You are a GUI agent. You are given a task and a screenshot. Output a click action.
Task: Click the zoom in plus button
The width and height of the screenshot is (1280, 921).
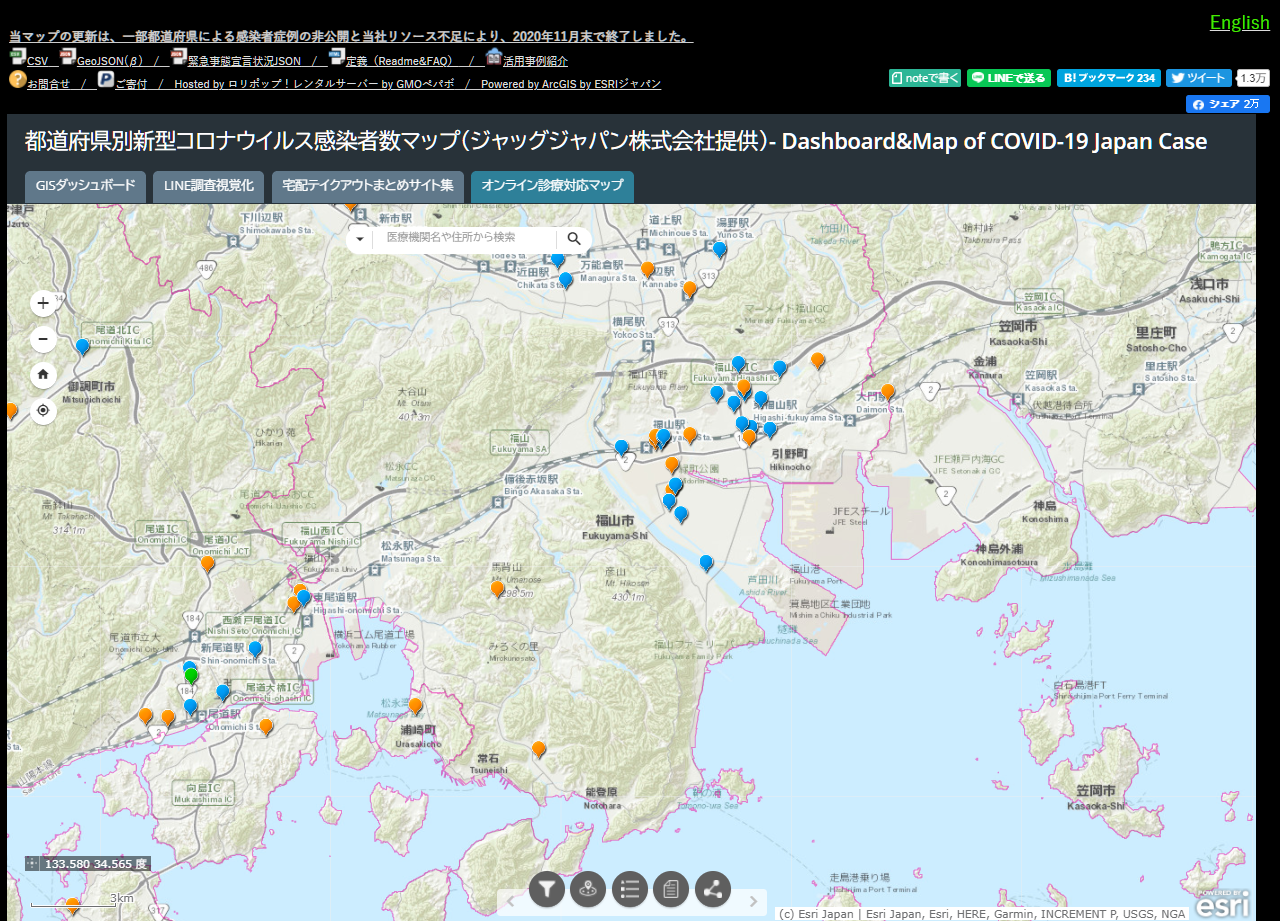(42, 302)
